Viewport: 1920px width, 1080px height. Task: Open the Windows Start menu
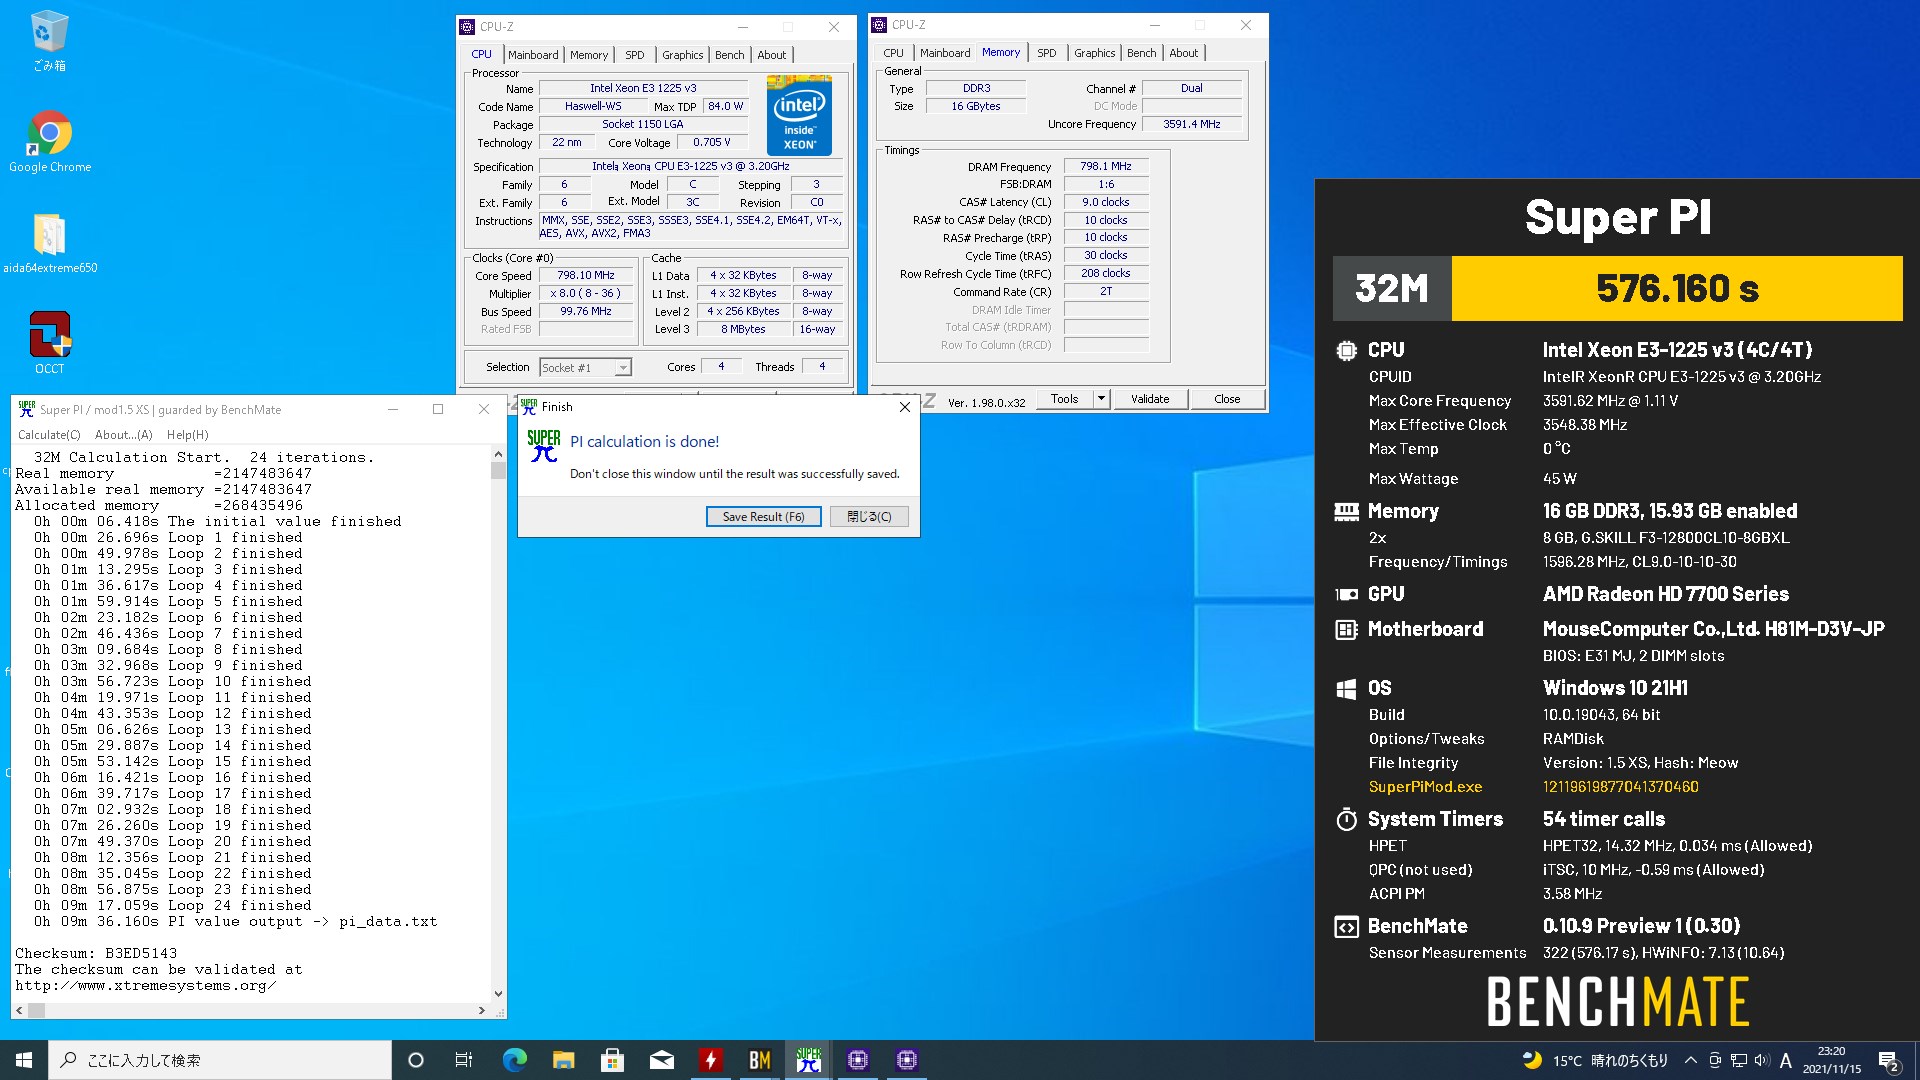24,1060
